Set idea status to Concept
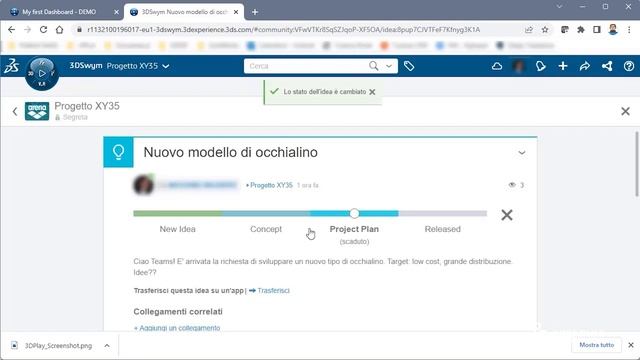640x360 pixels. click(266, 229)
